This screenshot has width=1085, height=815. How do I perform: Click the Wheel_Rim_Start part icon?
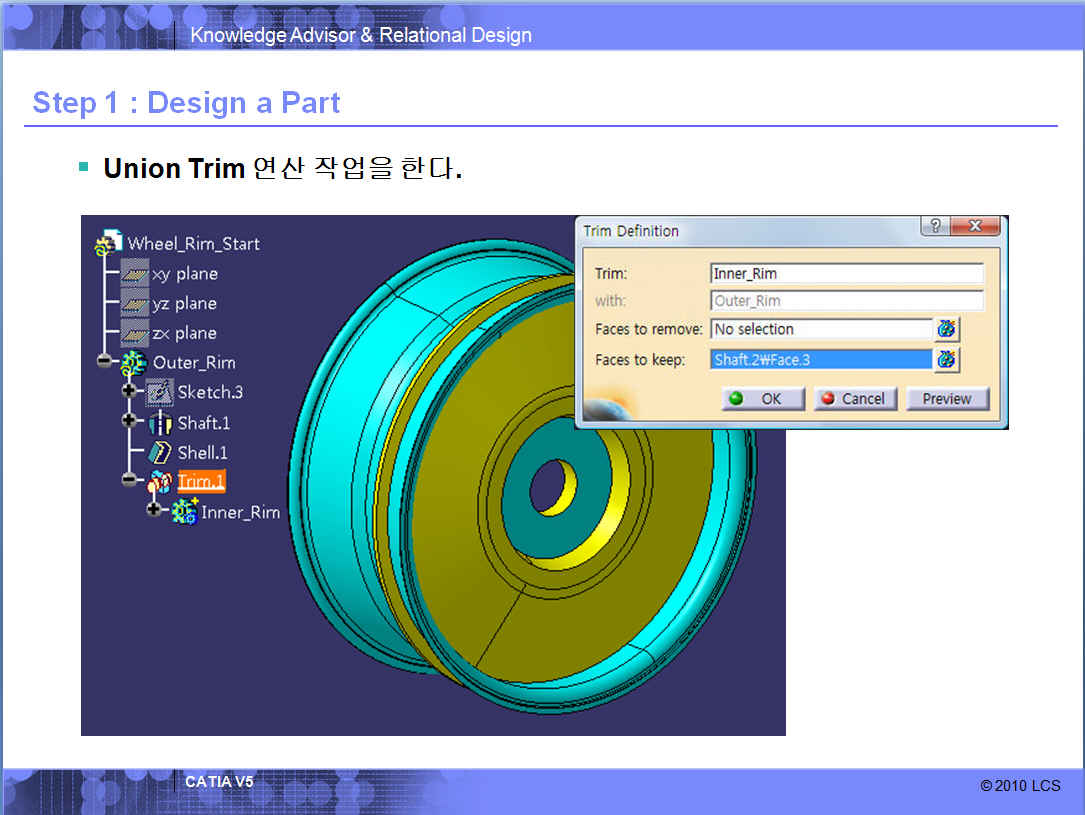(x=109, y=243)
